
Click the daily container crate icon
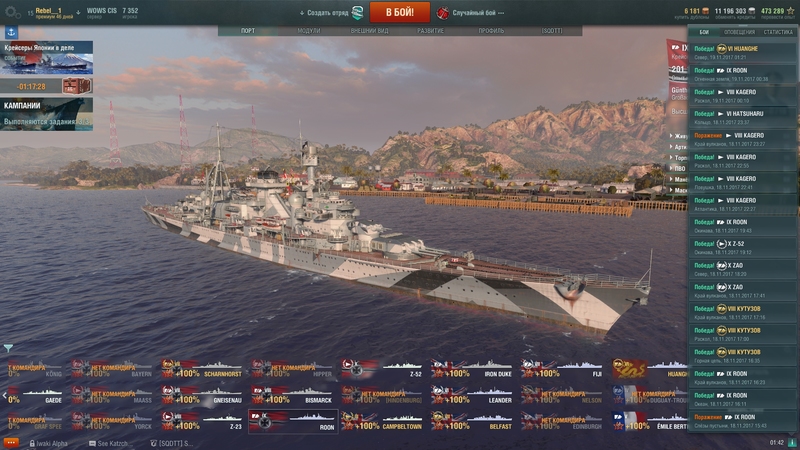click(x=77, y=86)
